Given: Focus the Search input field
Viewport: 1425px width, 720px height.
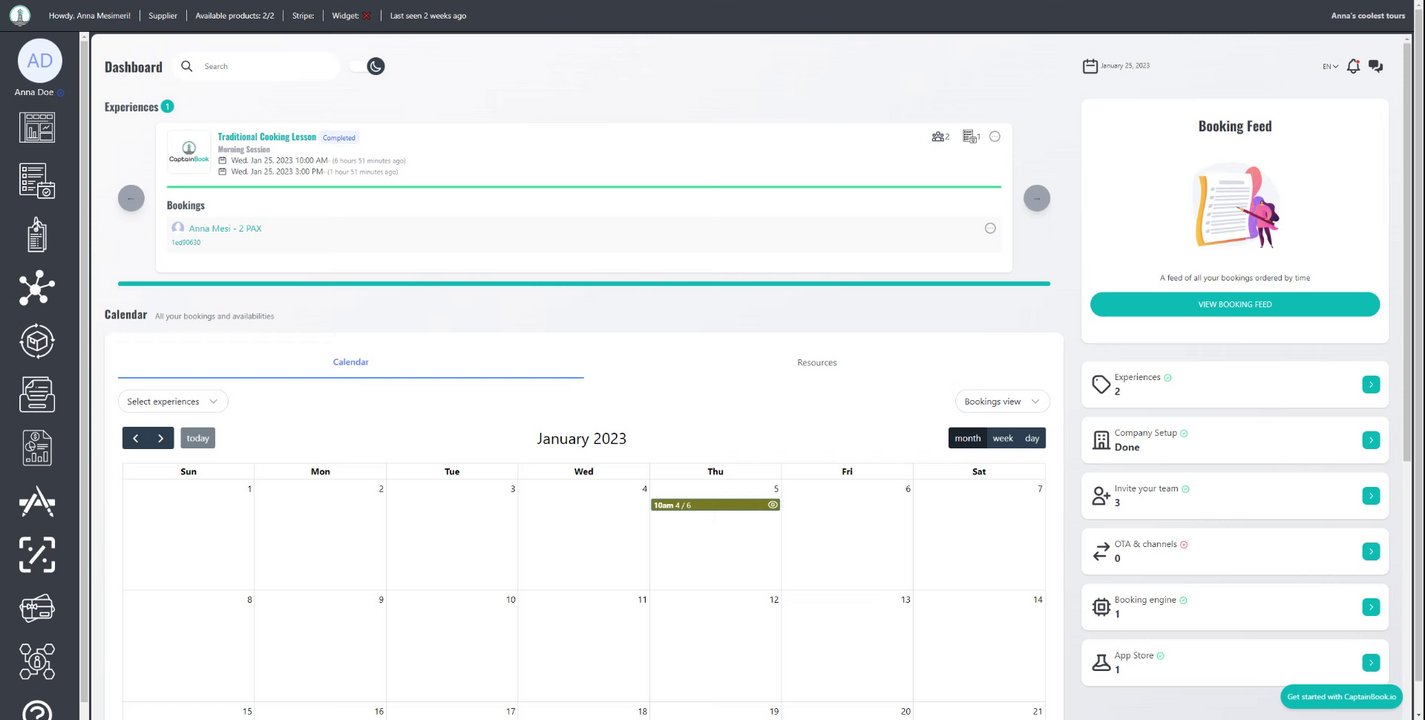Looking at the screenshot, I should [268, 66].
